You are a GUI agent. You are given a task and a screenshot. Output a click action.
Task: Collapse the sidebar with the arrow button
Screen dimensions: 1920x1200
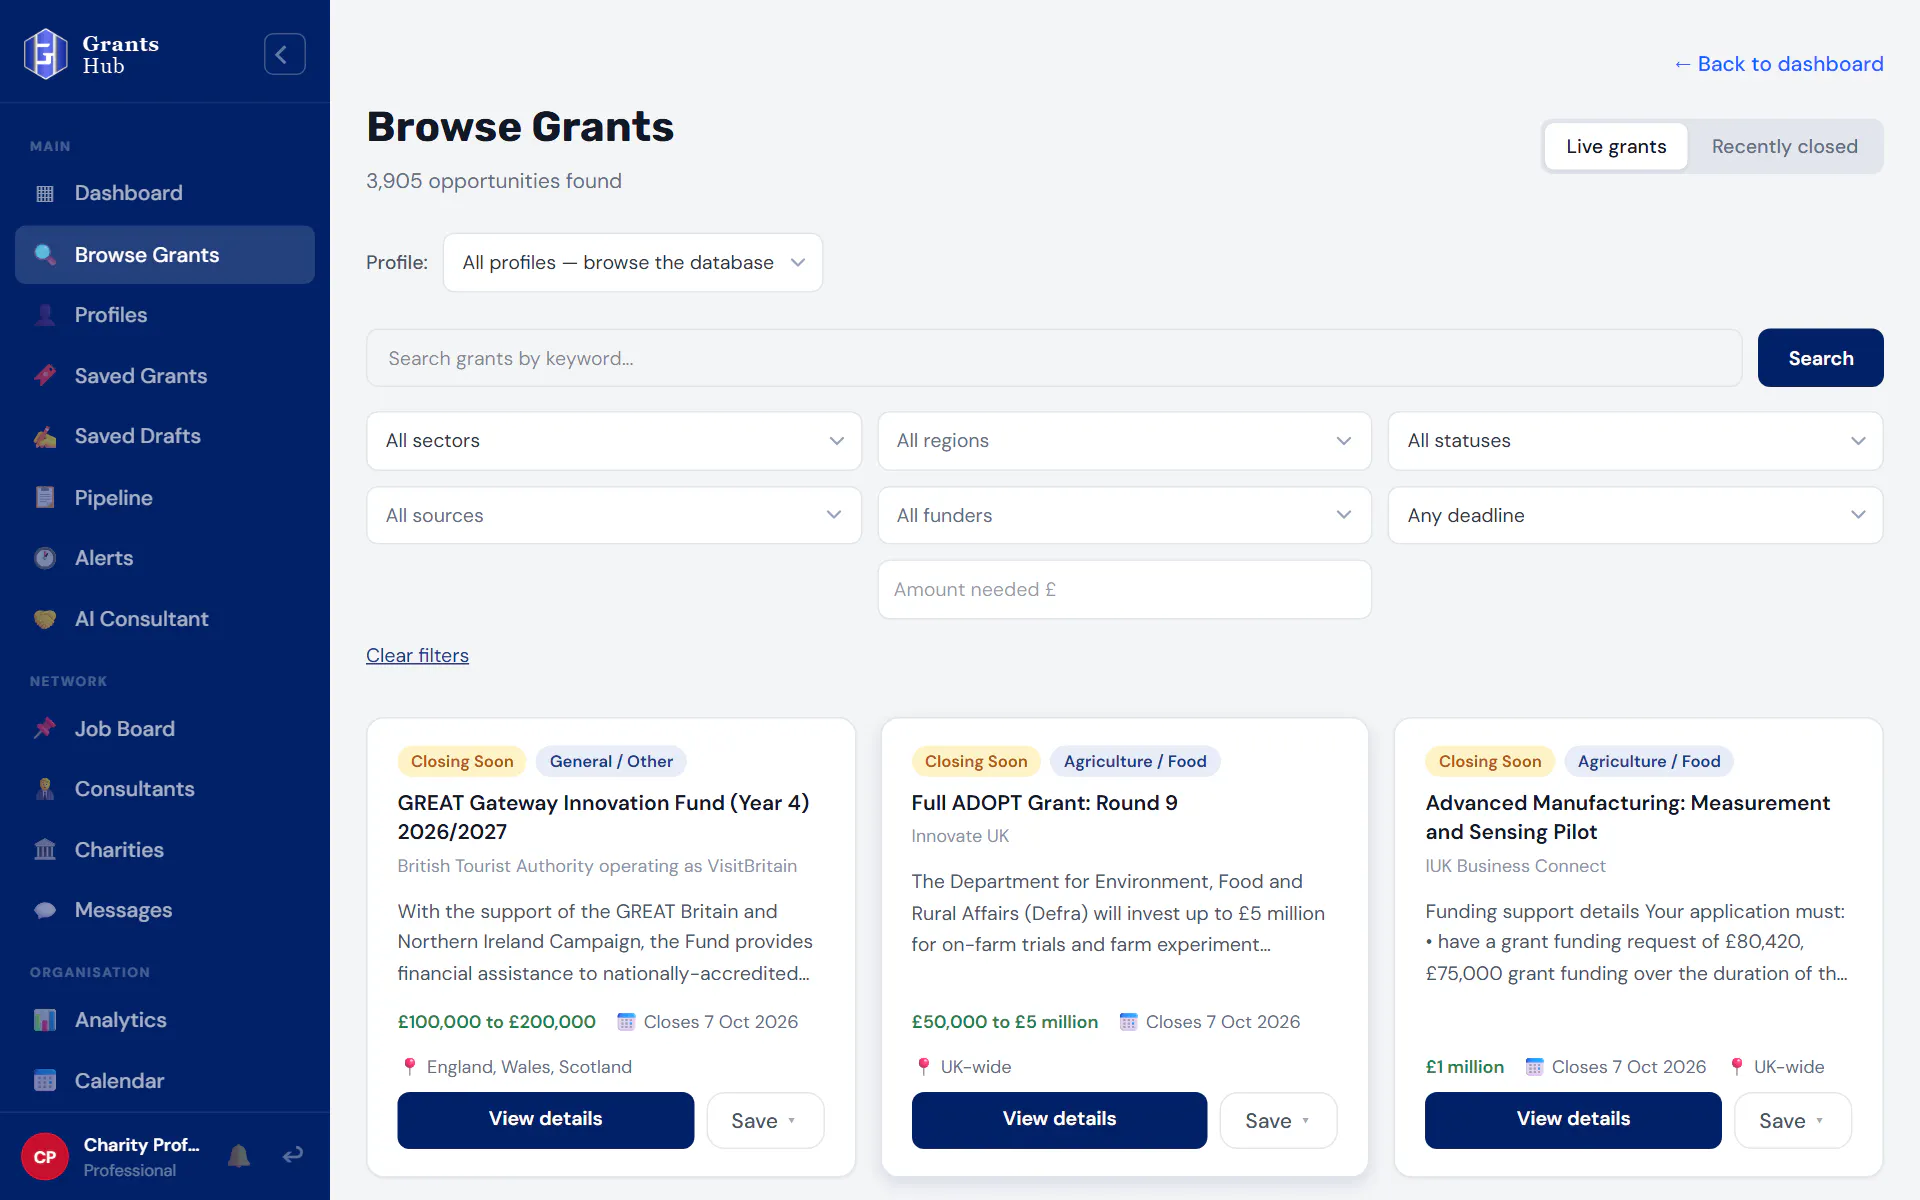[284, 54]
